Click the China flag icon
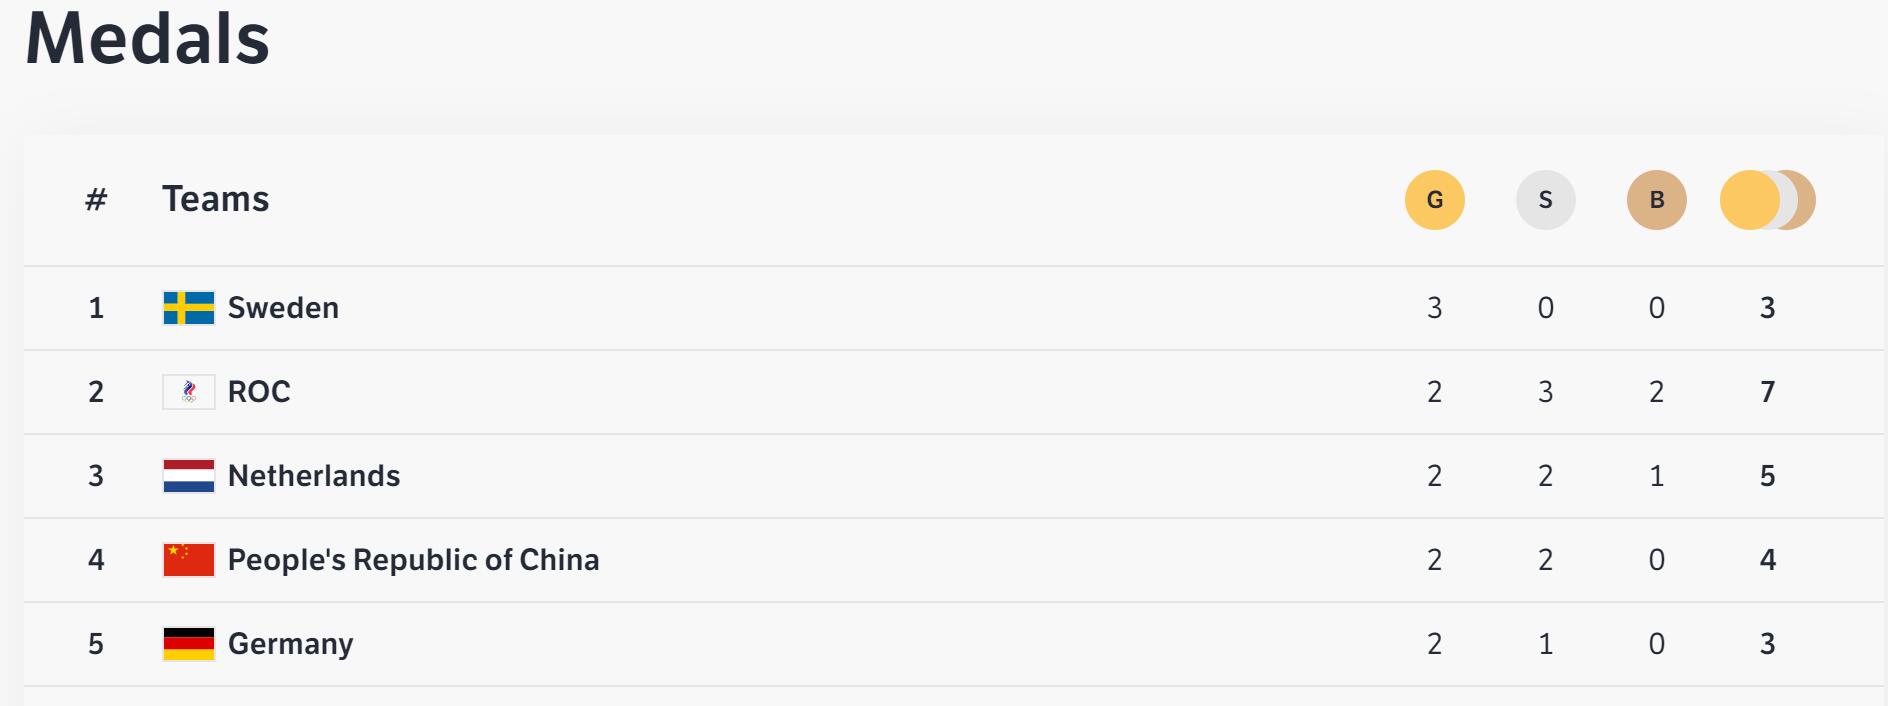This screenshot has height=706, width=1888. [x=189, y=560]
